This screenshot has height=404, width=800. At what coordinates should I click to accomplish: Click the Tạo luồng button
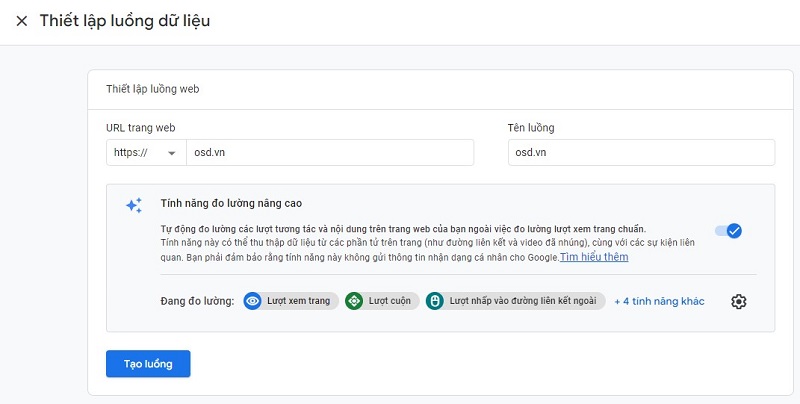[148, 364]
